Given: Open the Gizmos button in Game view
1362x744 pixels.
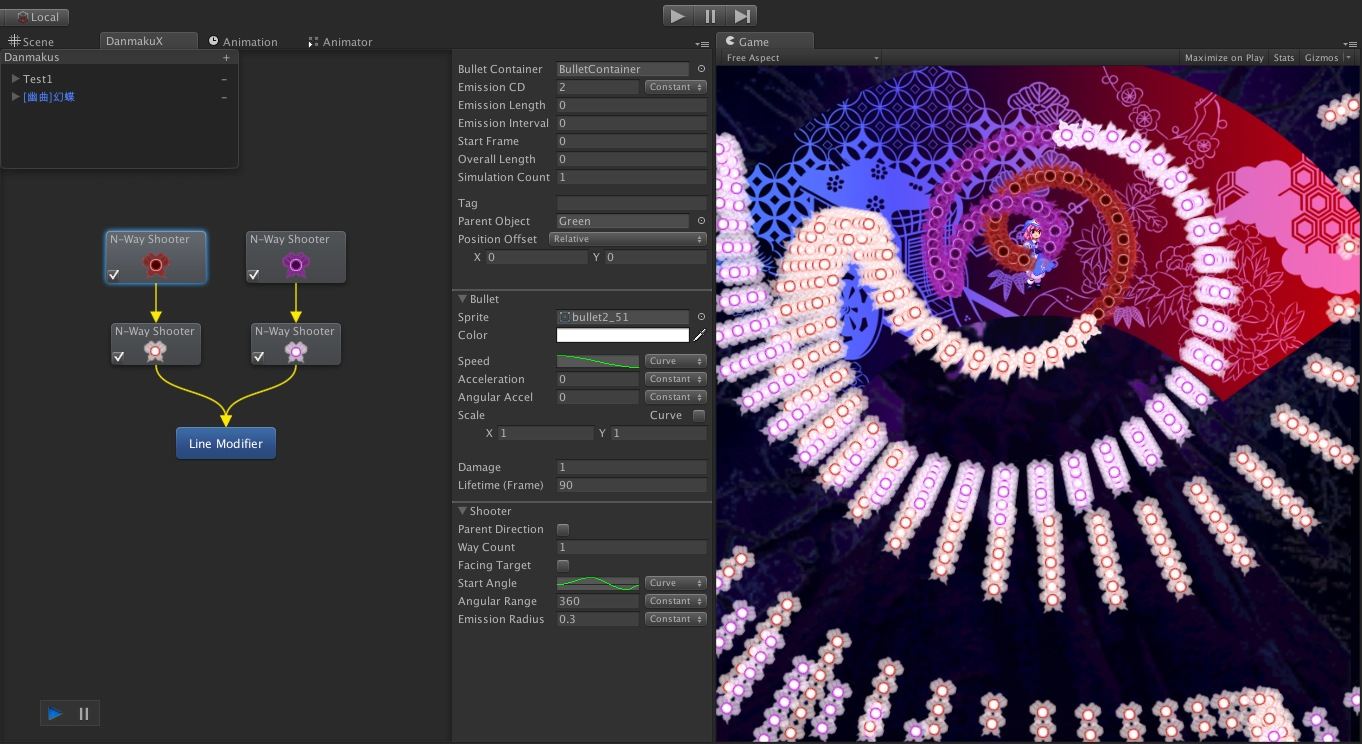Looking at the screenshot, I should [1321, 58].
